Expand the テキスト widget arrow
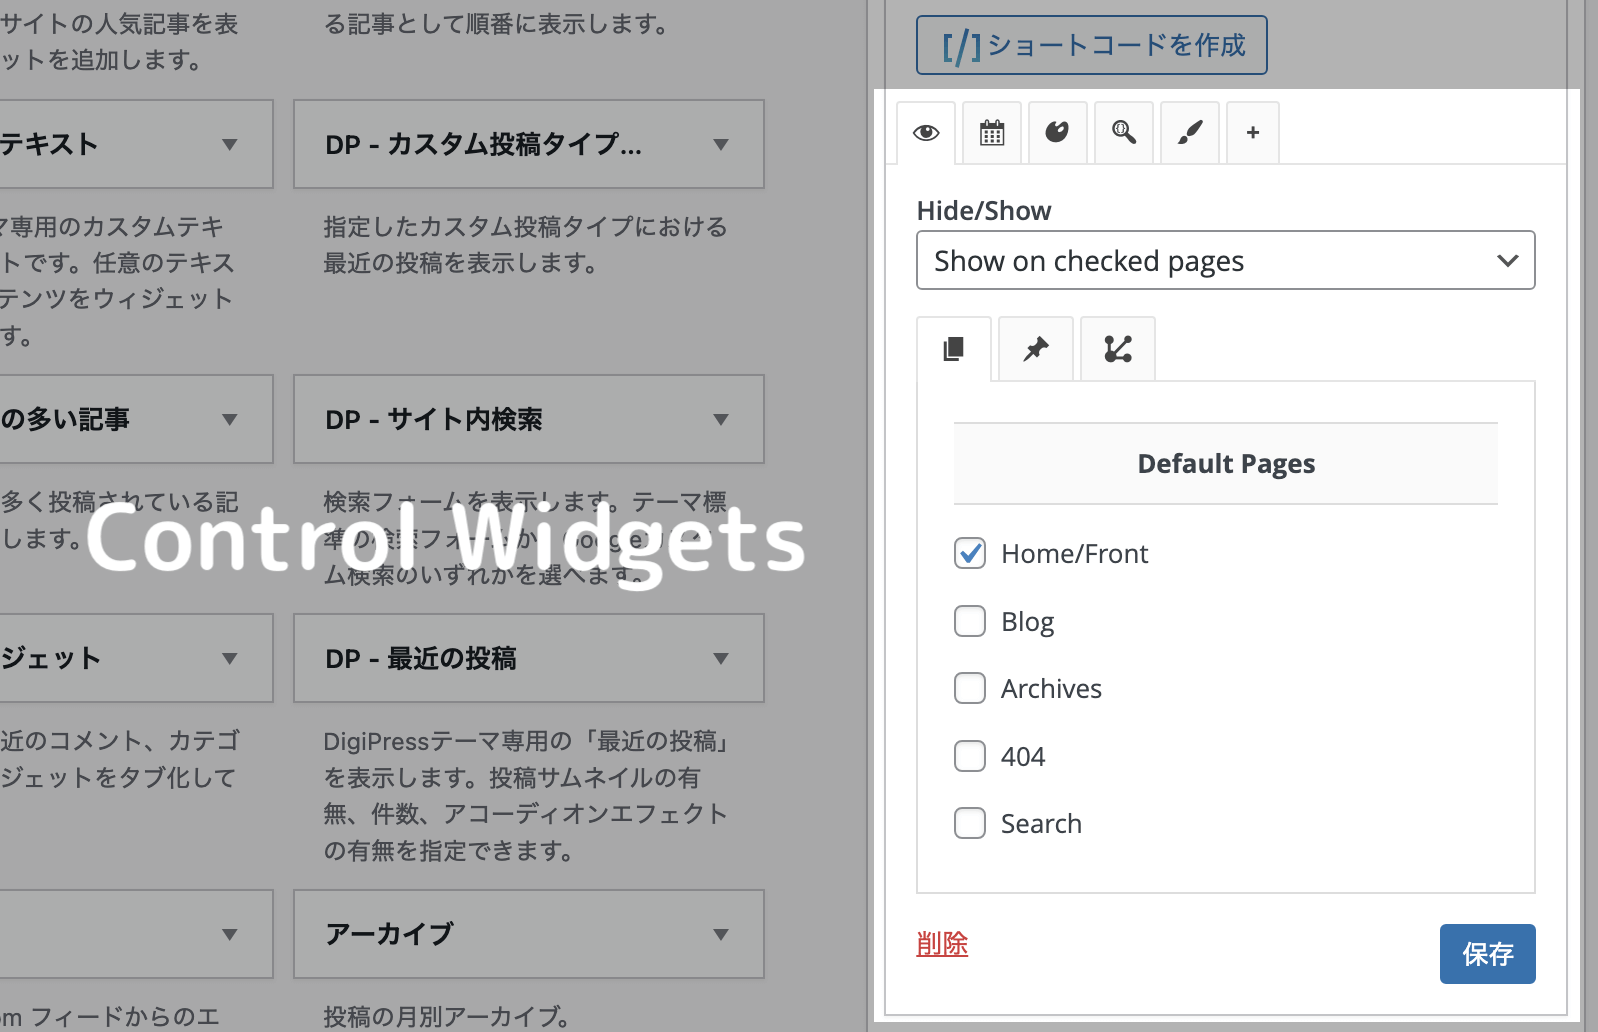1598x1032 pixels. tap(230, 144)
